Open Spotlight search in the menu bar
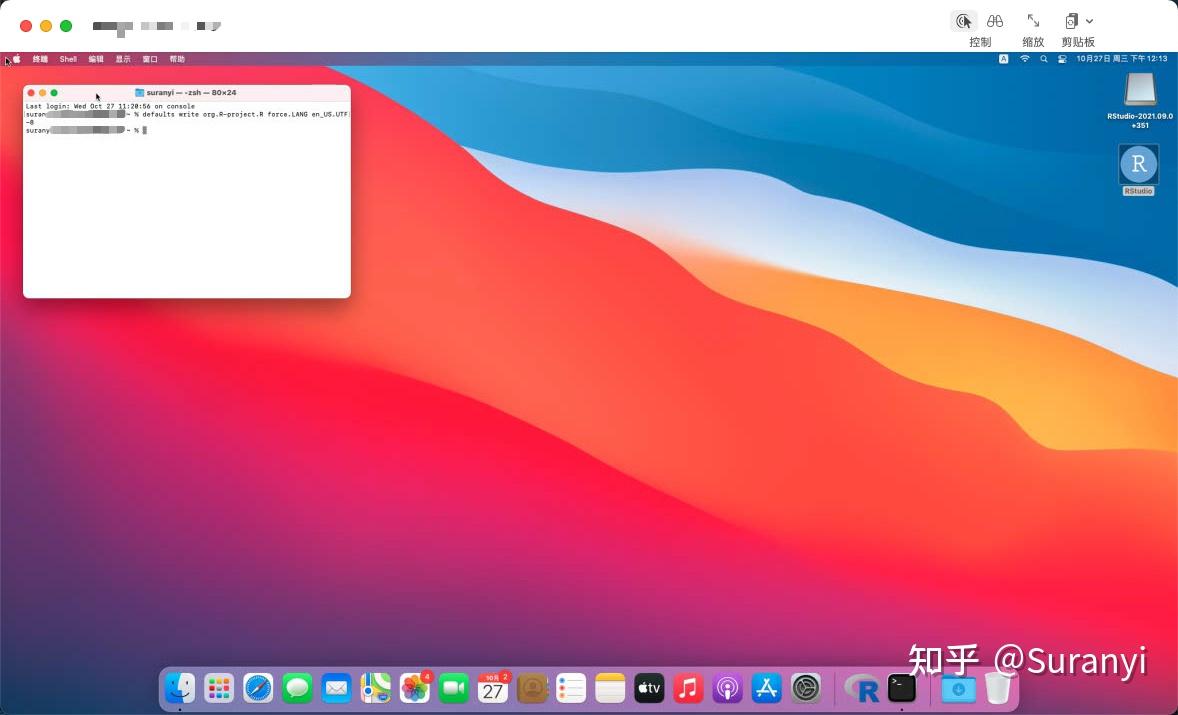The image size is (1178, 715). click(1042, 59)
